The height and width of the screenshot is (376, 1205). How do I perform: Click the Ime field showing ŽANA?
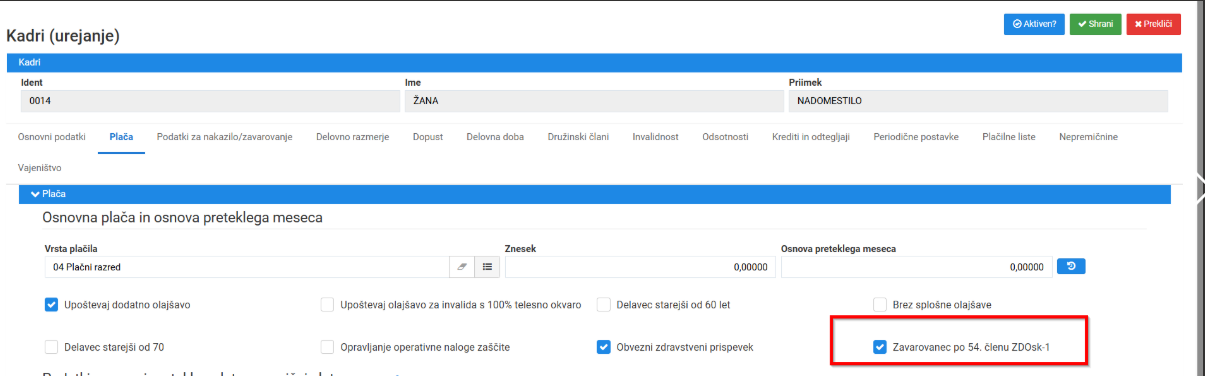594,101
